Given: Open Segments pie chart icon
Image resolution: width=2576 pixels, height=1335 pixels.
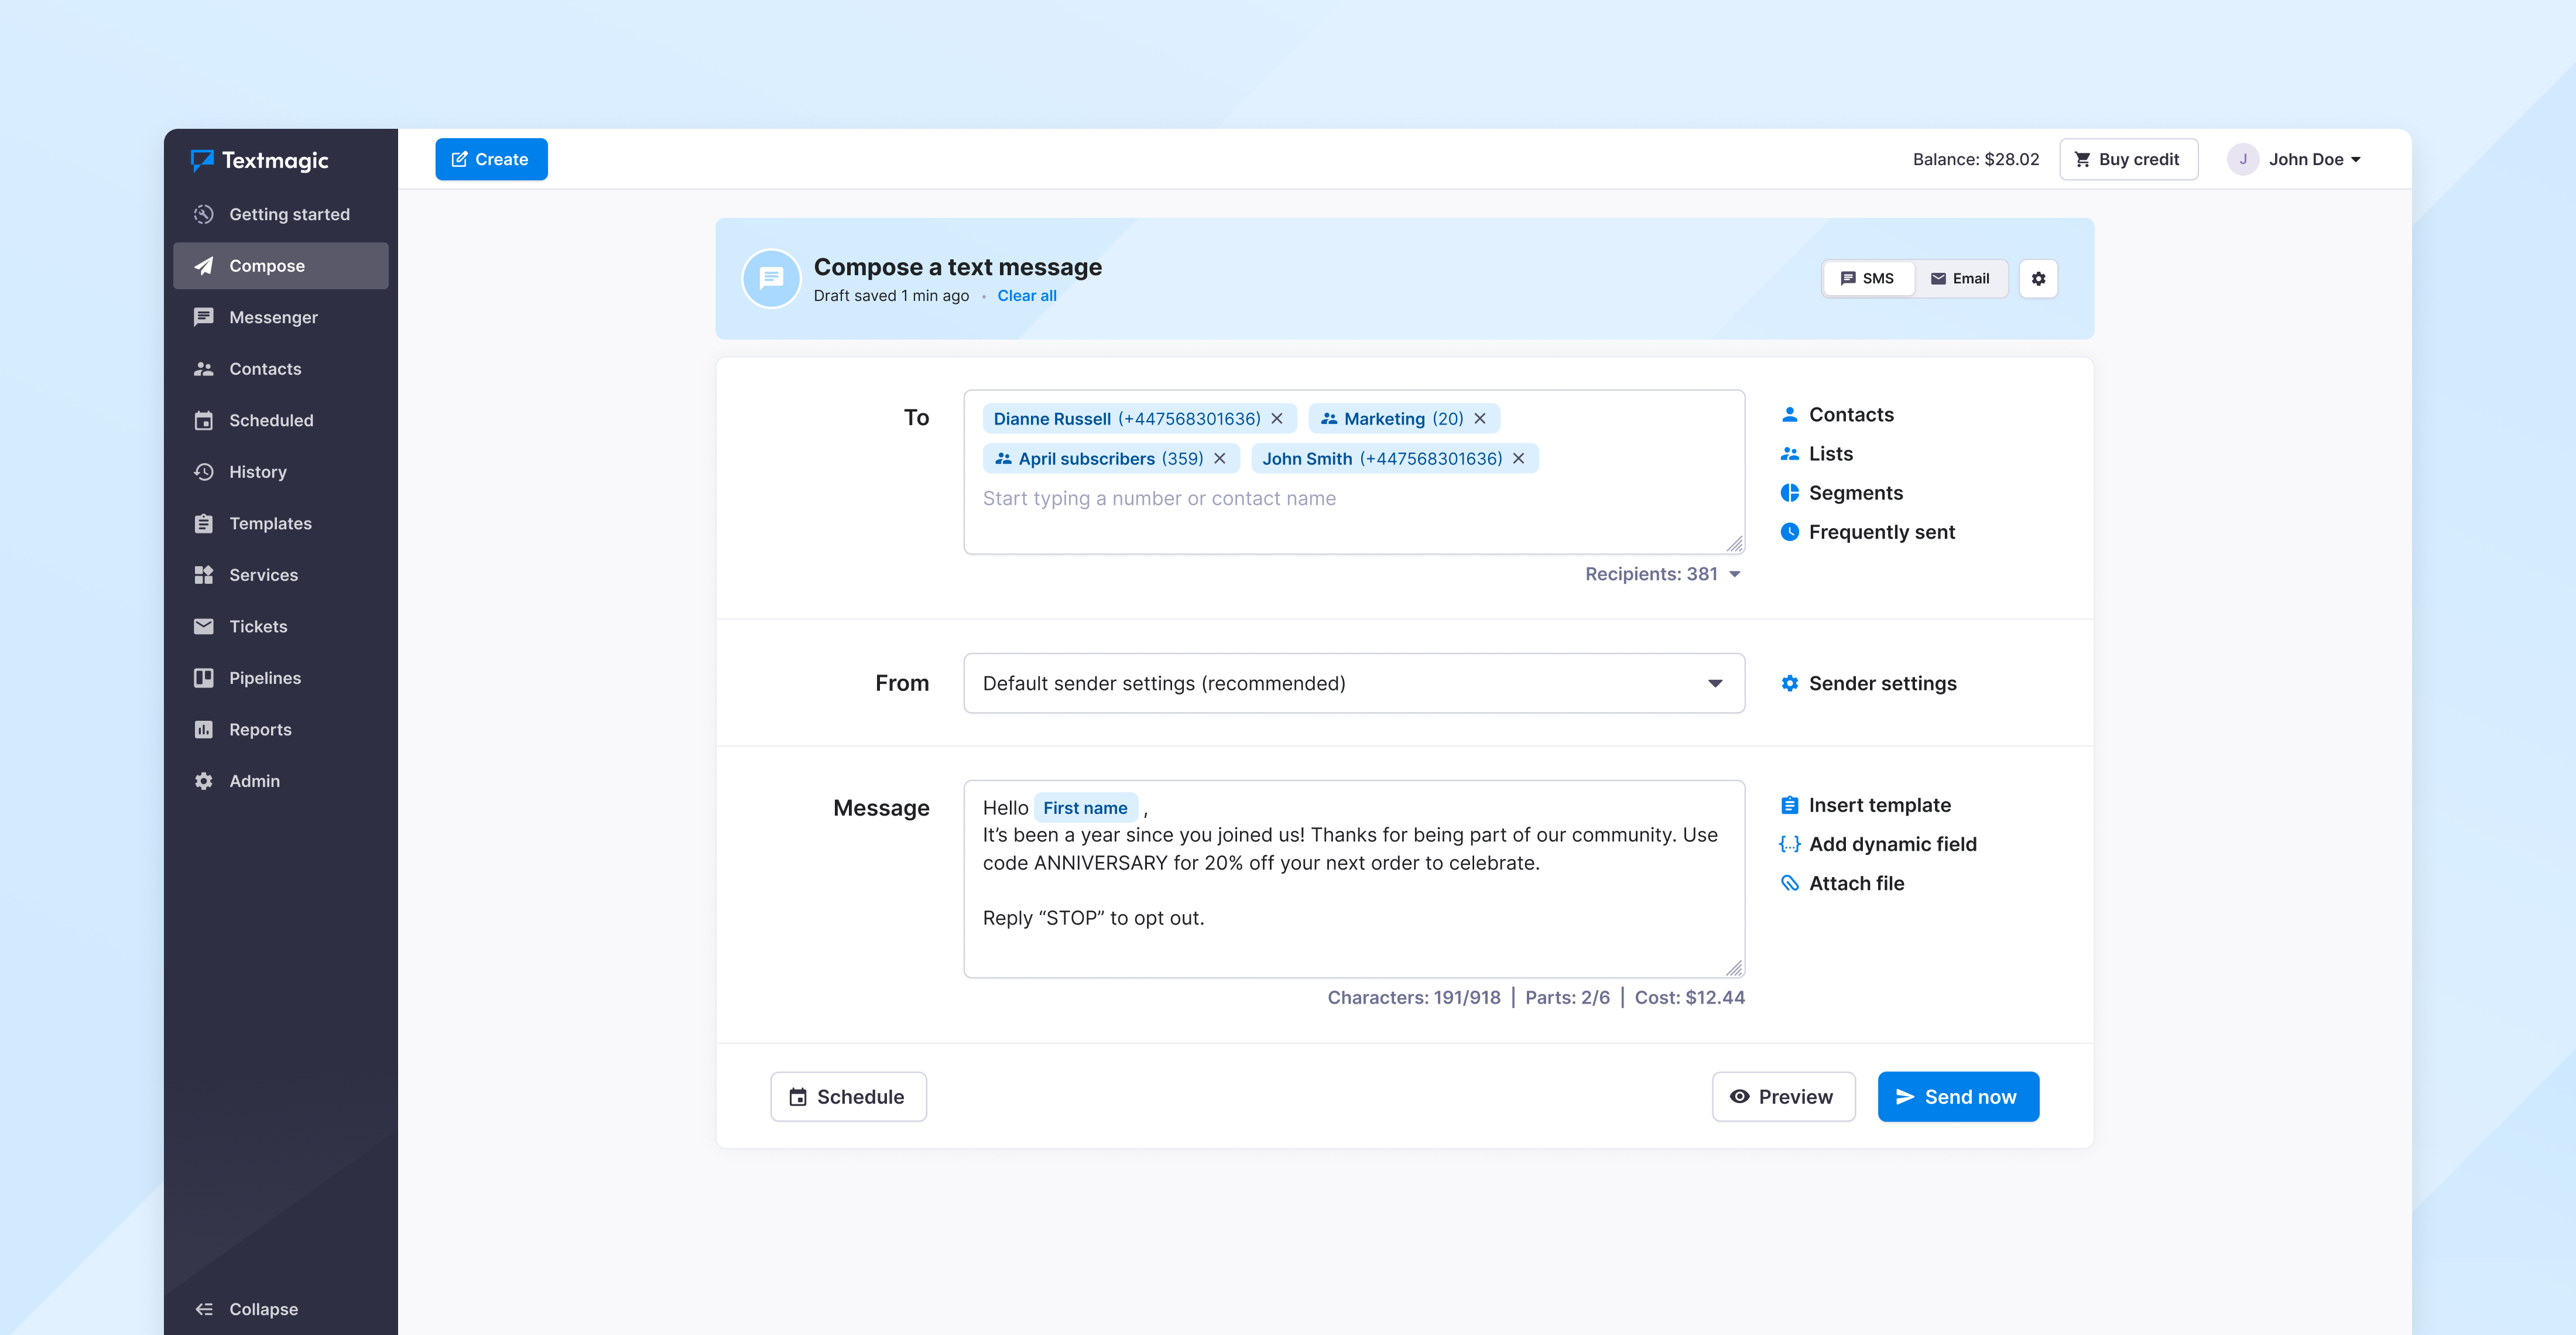Looking at the screenshot, I should click(x=1789, y=493).
